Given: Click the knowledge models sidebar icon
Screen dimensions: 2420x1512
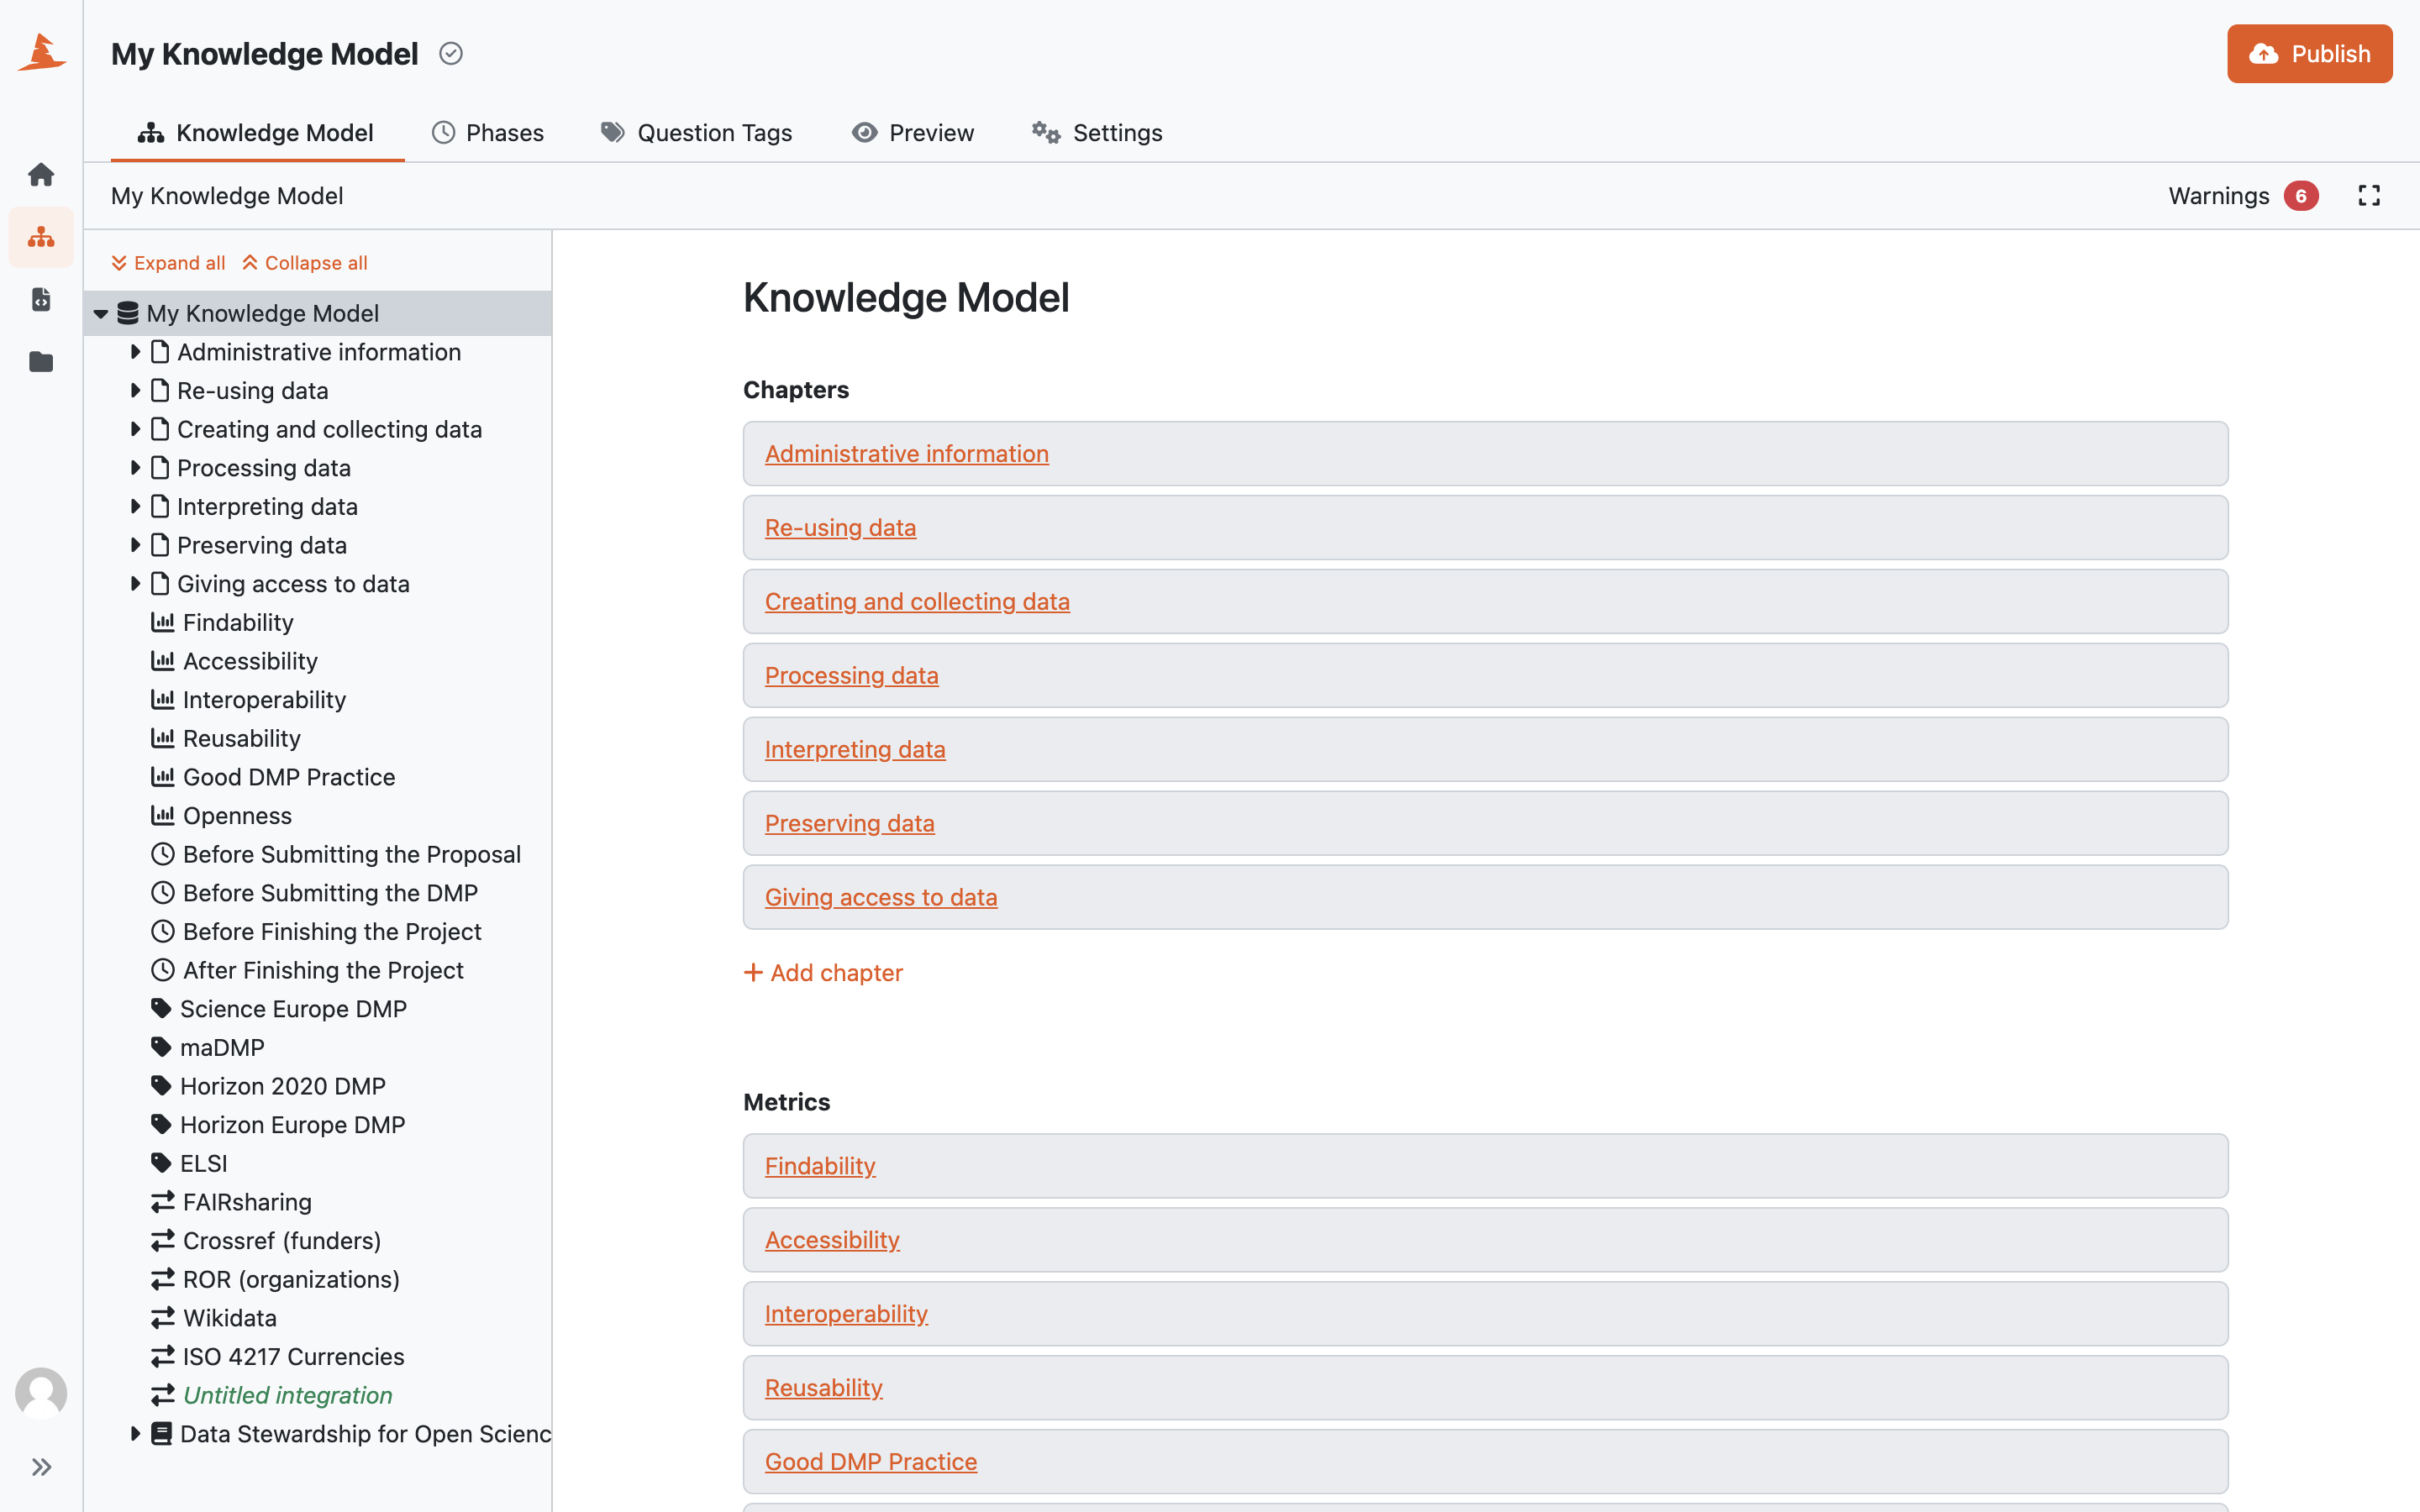Looking at the screenshot, I should 41,237.
